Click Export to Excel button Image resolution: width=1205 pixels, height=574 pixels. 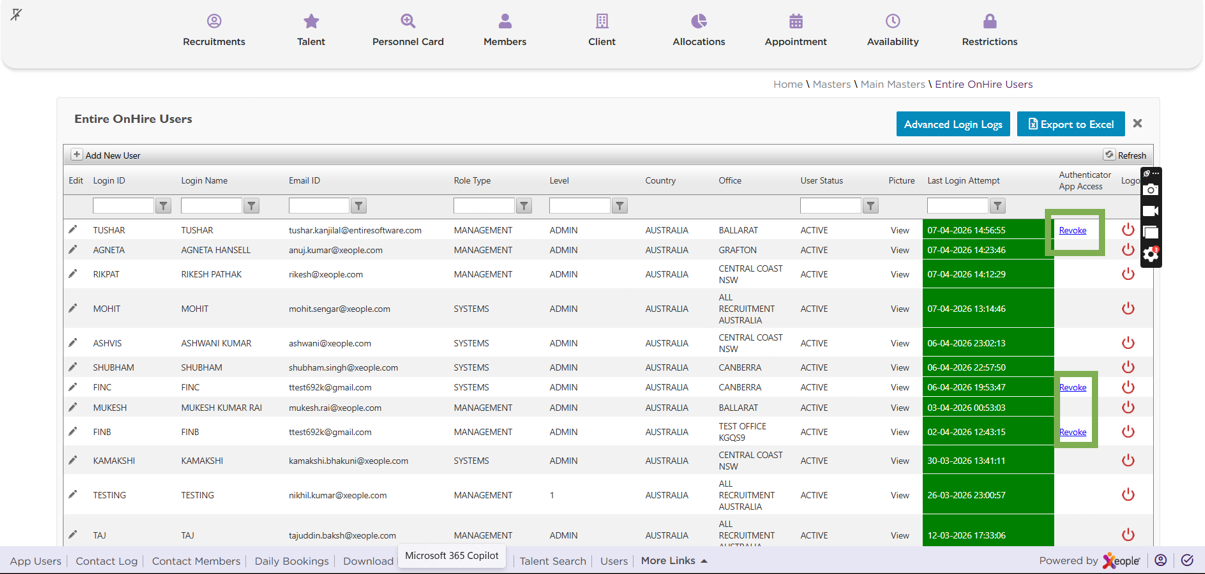pos(1070,124)
